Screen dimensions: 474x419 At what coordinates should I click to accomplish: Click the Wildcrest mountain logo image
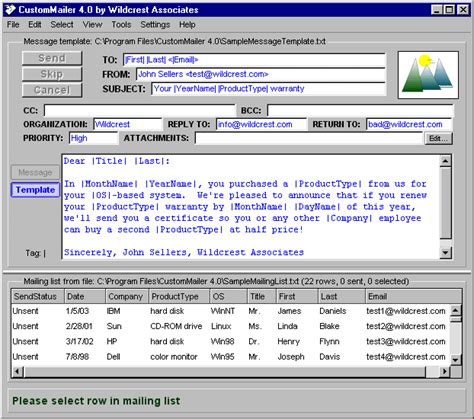click(428, 75)
